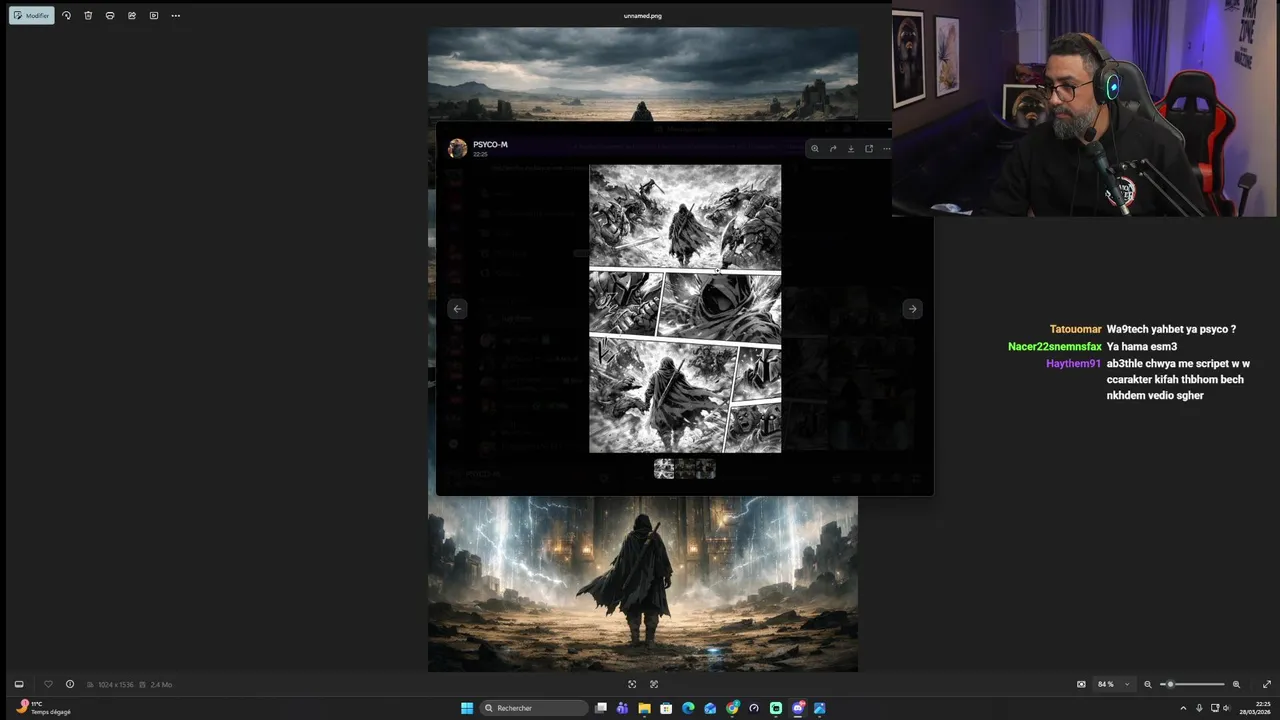Start slideshow with the play icon

click(x=154, y=16)
